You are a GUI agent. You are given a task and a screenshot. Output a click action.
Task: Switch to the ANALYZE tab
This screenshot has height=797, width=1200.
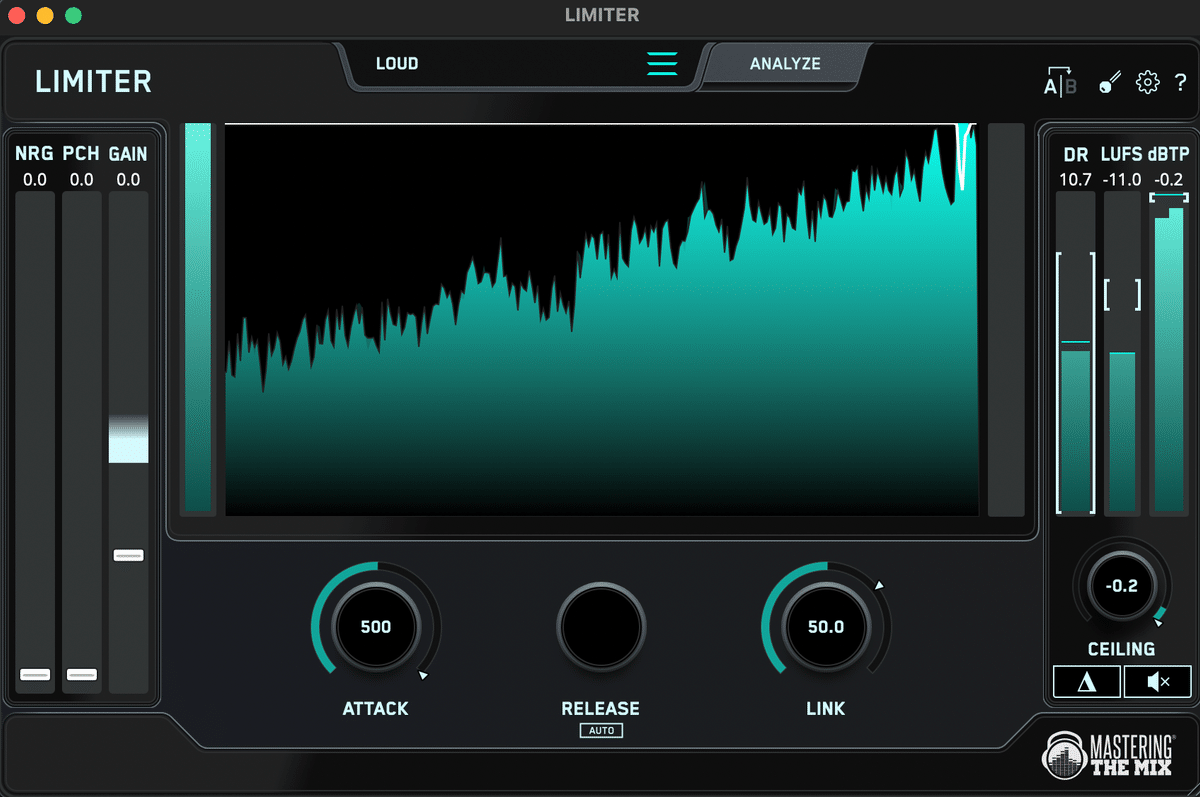[x=785, y=63]
